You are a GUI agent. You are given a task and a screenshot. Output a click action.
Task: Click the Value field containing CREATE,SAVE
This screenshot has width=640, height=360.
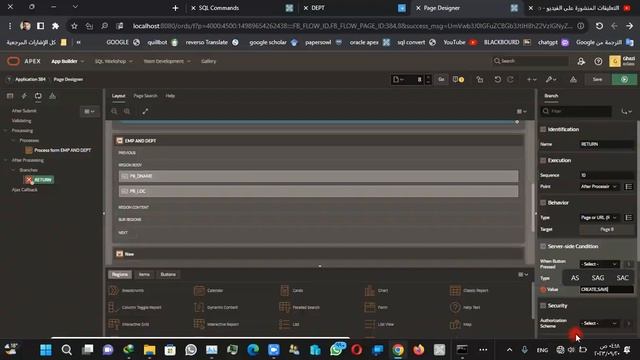click(x=607, y=289)
